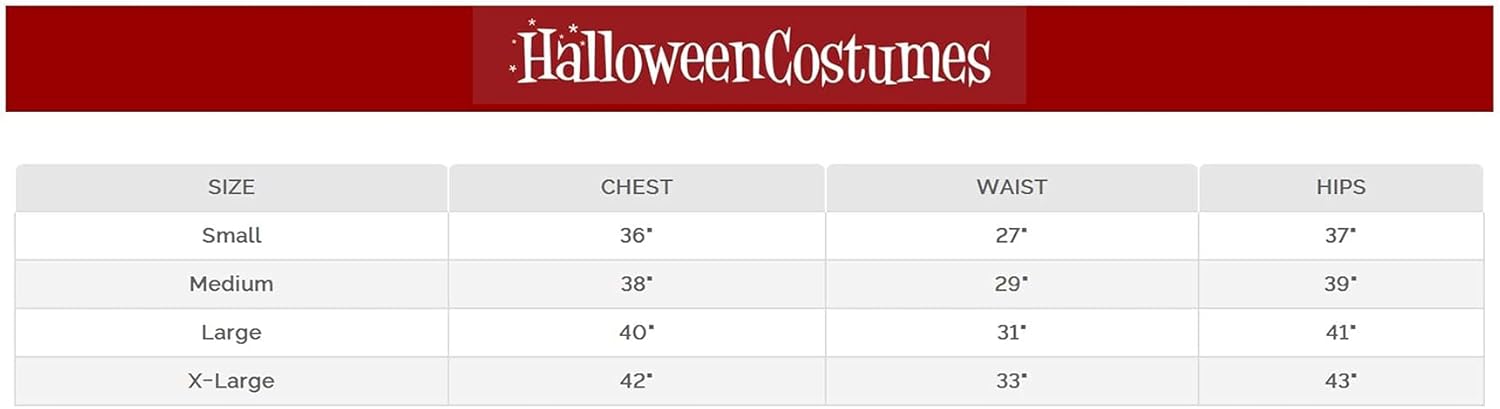Select the 42" chest value for X-Large
Viewport: 1500px width, 409px height.
pyautogui.click(x=636, y=381)
